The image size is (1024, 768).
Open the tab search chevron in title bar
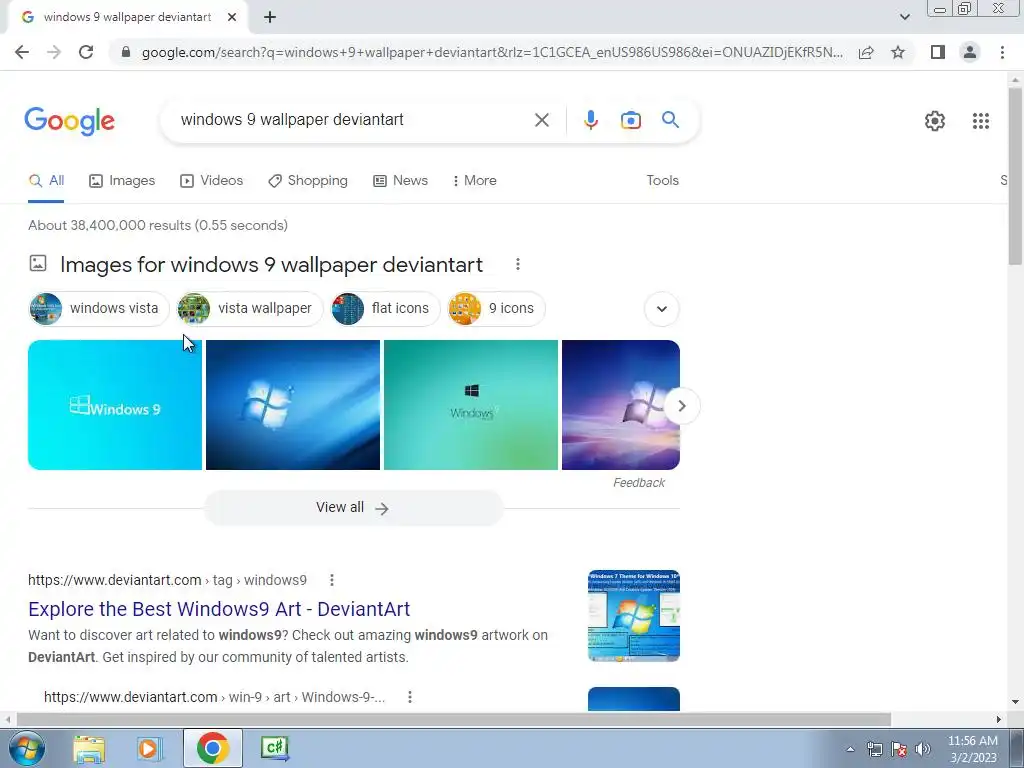[x=904, y=18]
